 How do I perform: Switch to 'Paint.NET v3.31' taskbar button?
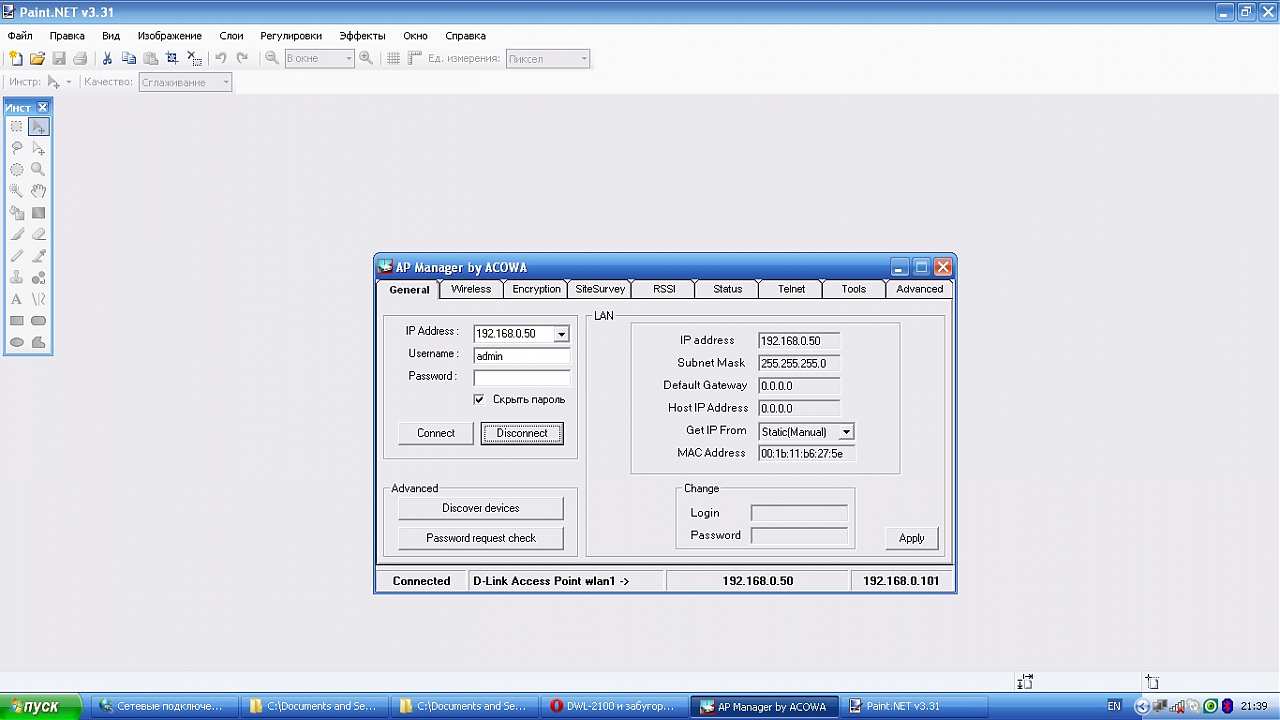913,706
